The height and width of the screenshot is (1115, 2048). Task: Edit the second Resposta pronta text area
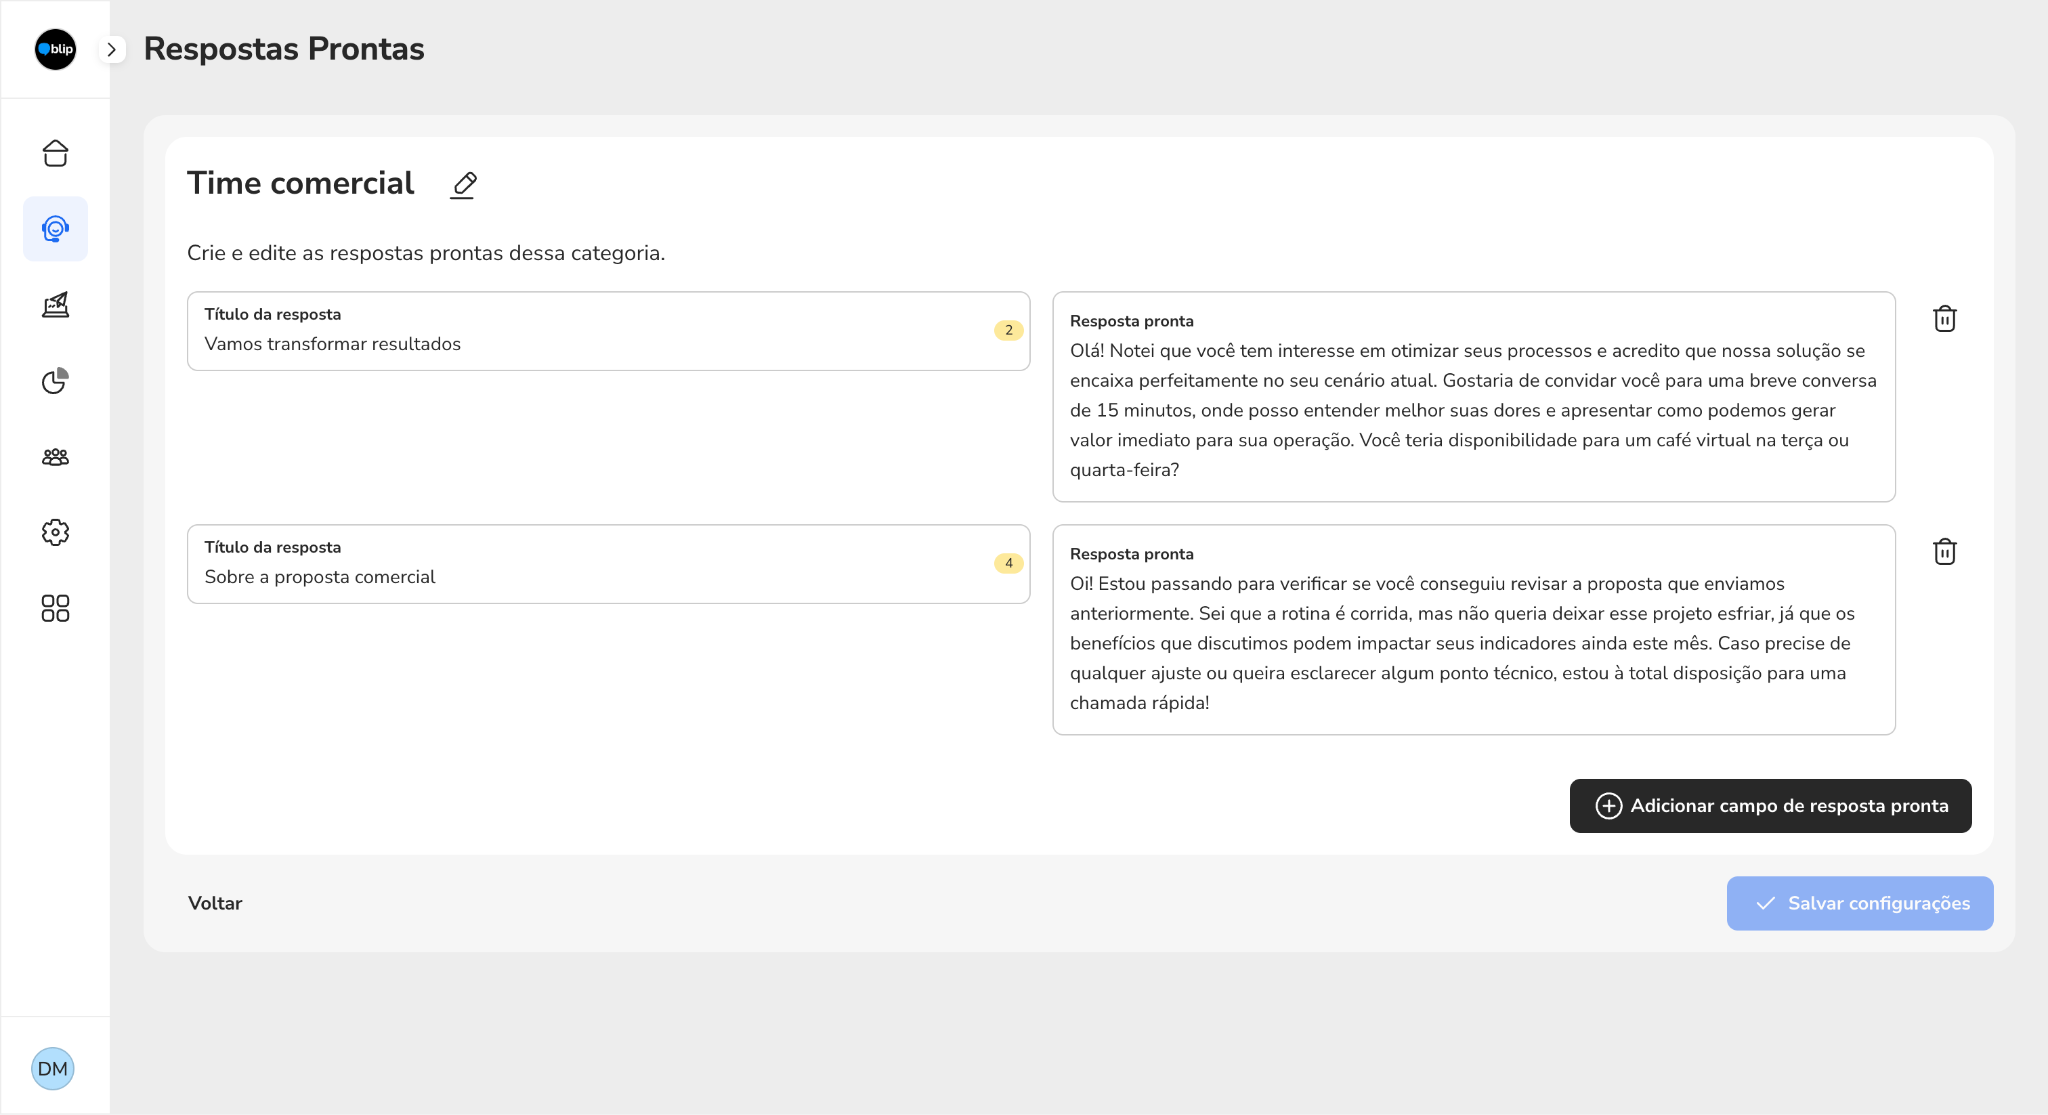[x=1473, y=630]
